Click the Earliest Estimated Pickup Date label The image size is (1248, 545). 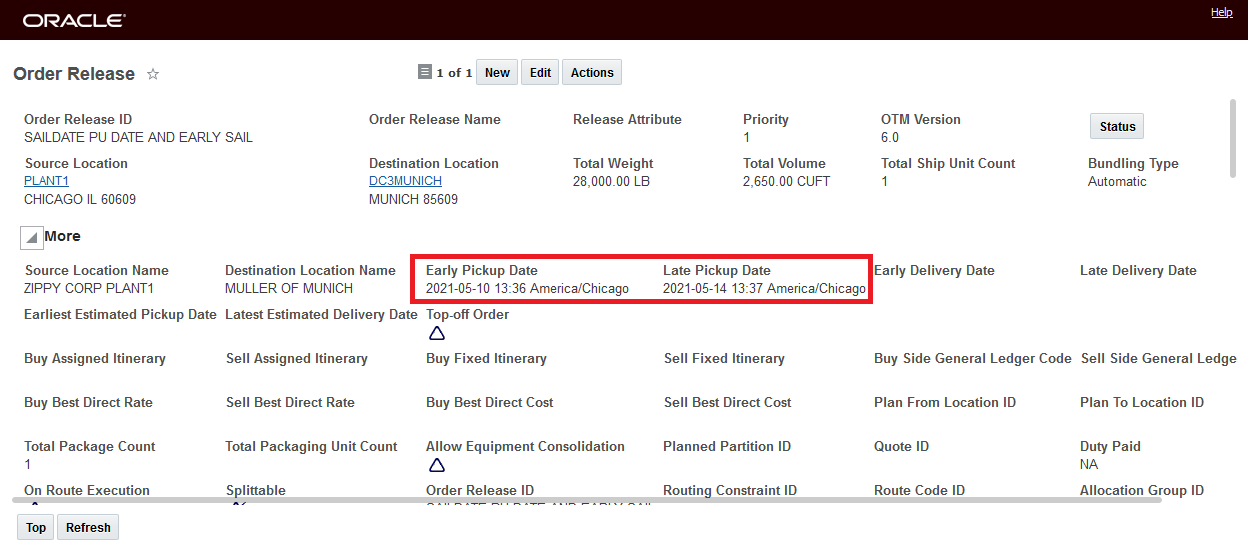[x=120, y=314]
